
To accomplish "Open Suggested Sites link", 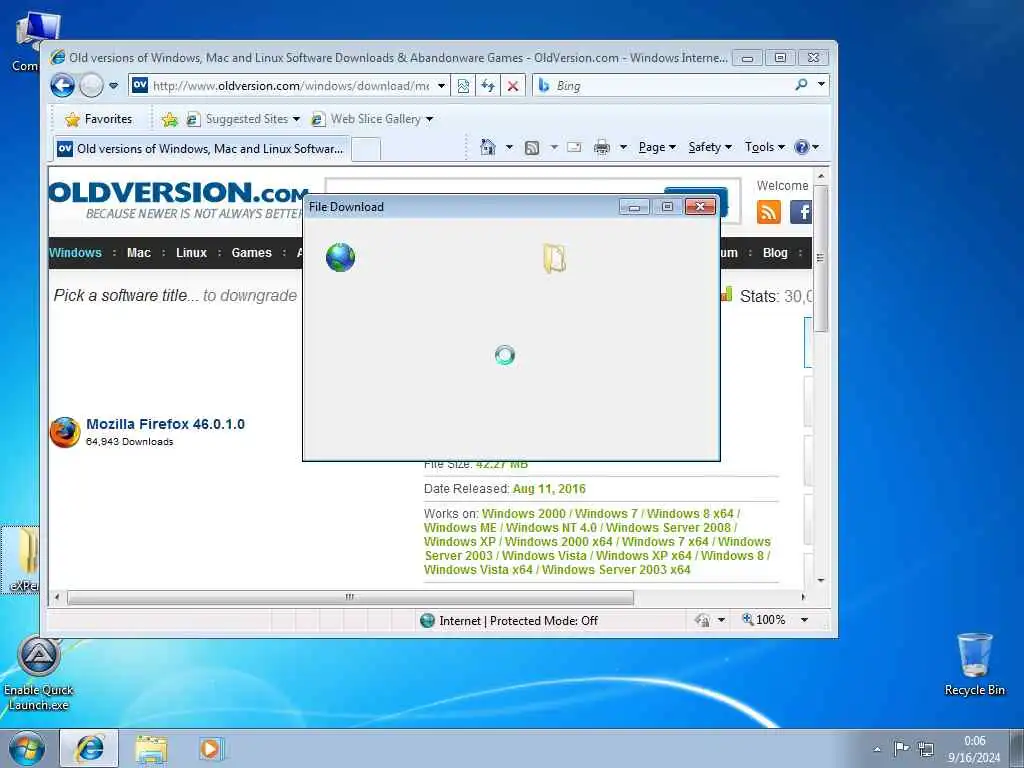I will coord(243,119).
